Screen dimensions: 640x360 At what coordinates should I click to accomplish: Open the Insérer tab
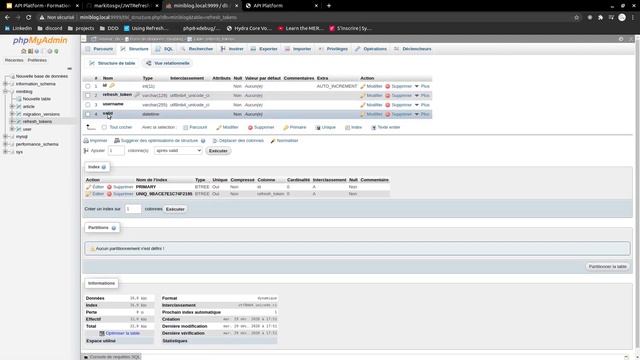click(232, 49)
